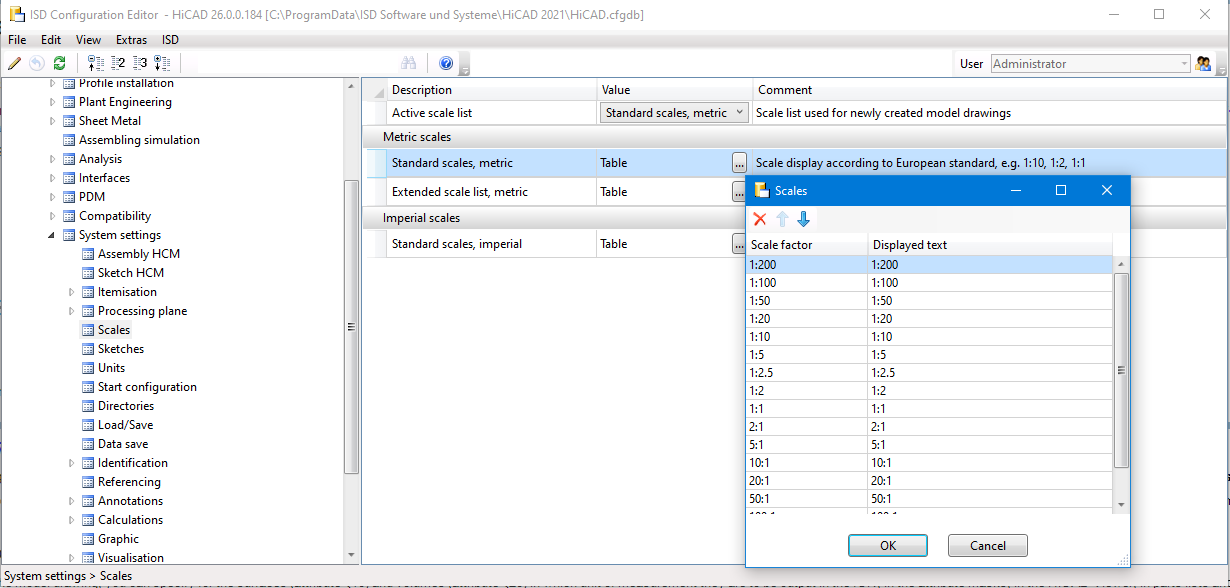Image resolution: width=1230 pixels, height=588 pixels.
Task: Click the pencil edit icon in toolbar
Action: coord(14,63)
